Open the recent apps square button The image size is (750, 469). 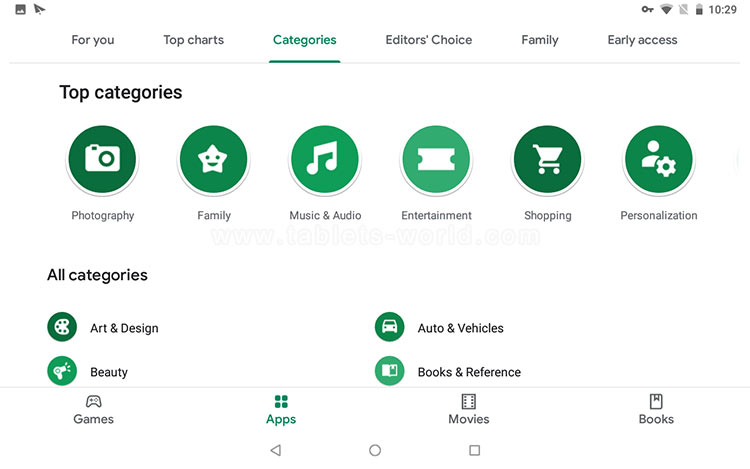[x=475, y=450]
